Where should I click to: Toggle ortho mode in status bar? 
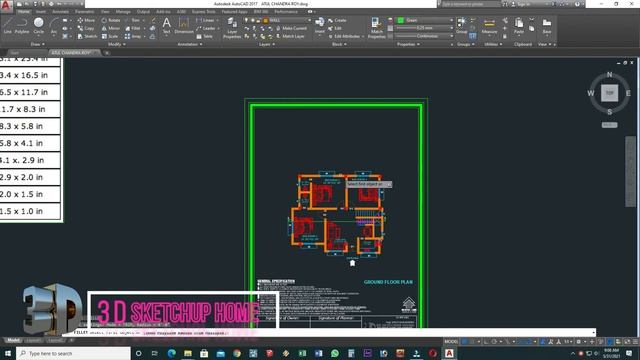click(487, 341)
